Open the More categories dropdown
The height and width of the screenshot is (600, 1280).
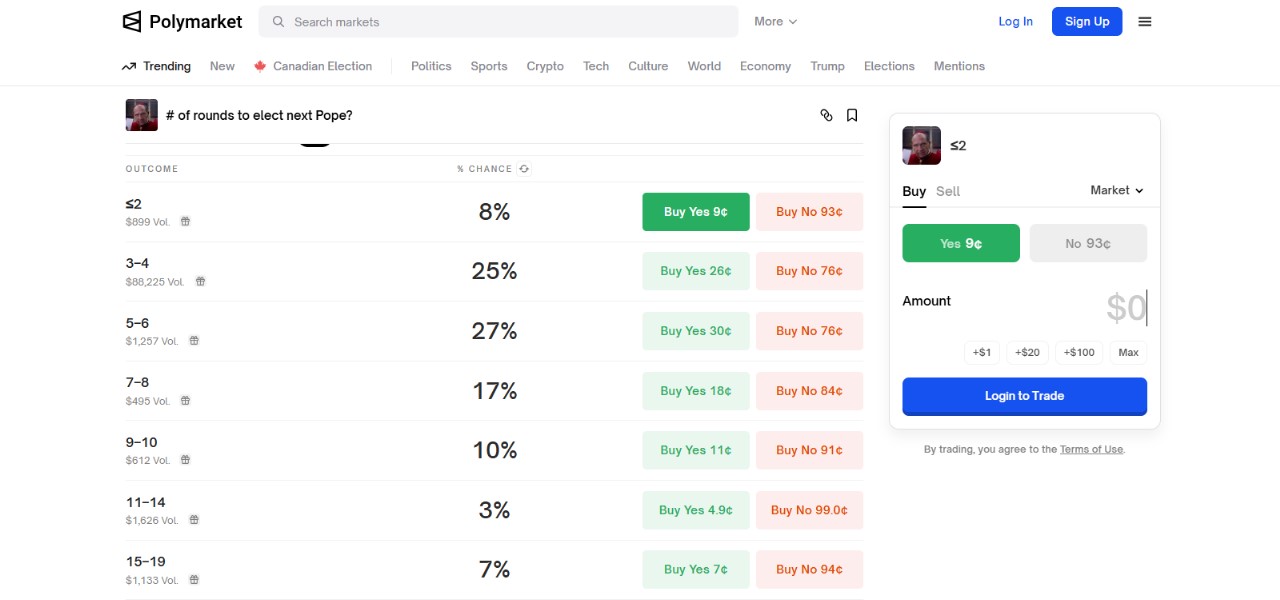click(x=775, y=21)
